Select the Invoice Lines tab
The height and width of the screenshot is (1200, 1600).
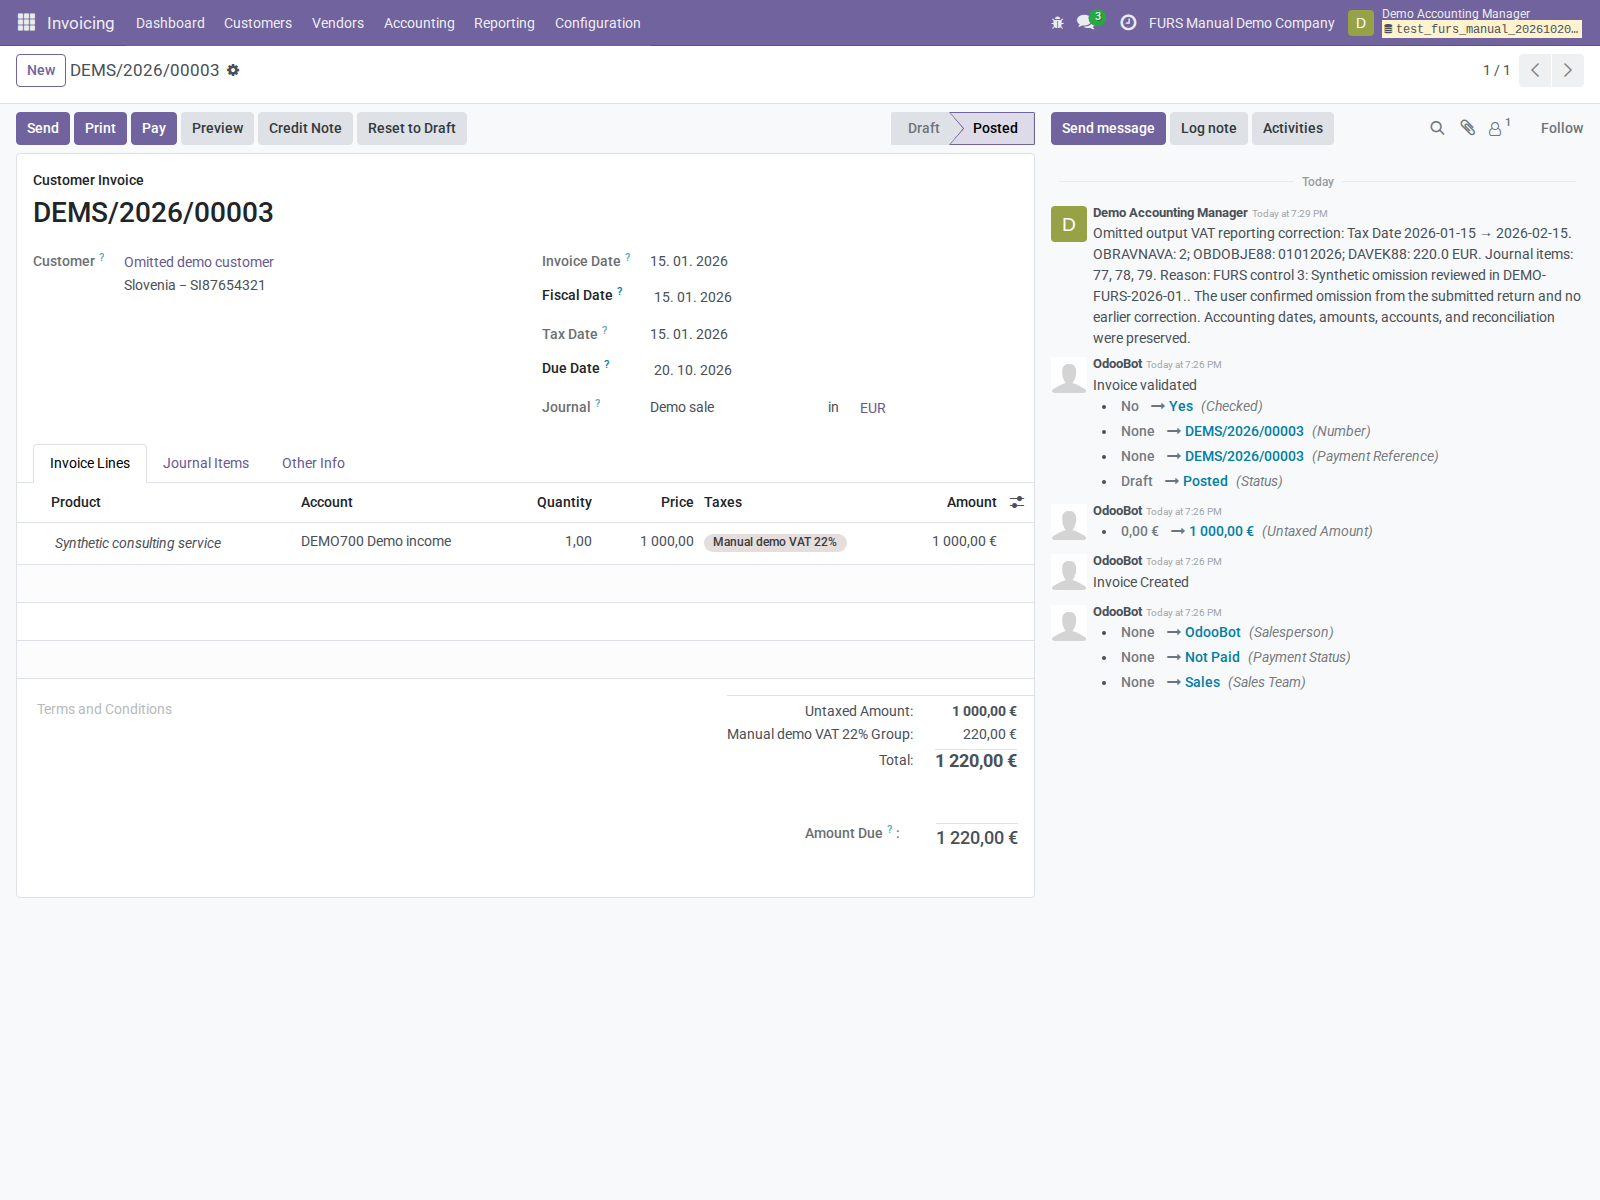pyautogui.click(x=90, y=463)
